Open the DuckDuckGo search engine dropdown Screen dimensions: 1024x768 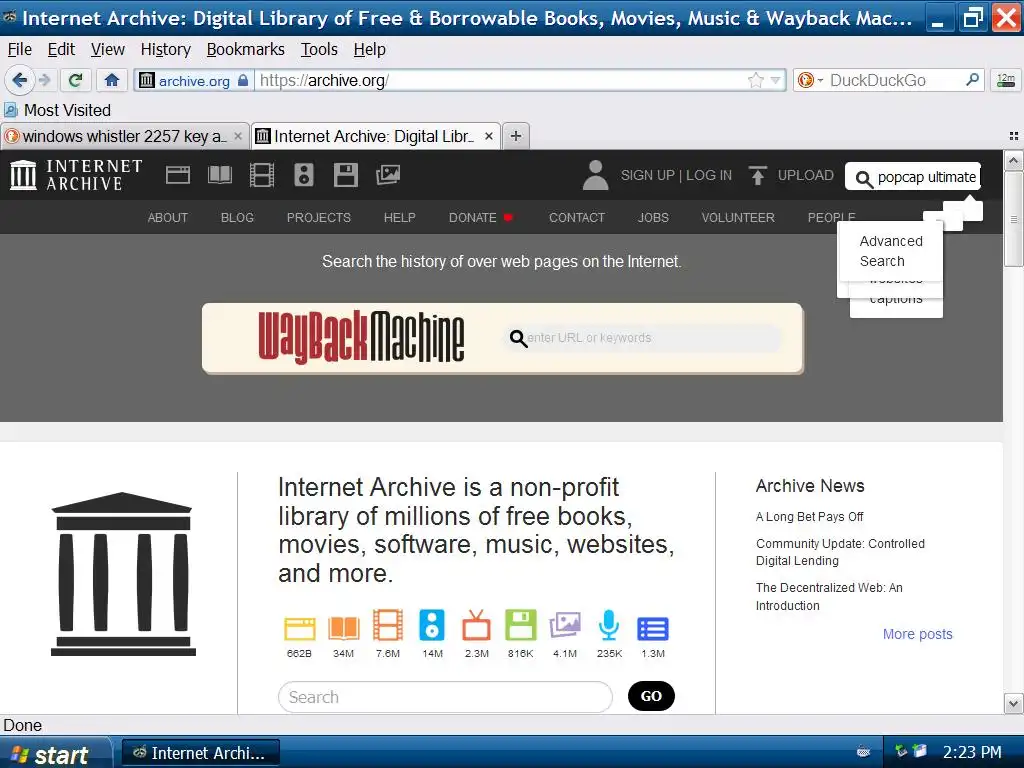(x=810, y=80)
